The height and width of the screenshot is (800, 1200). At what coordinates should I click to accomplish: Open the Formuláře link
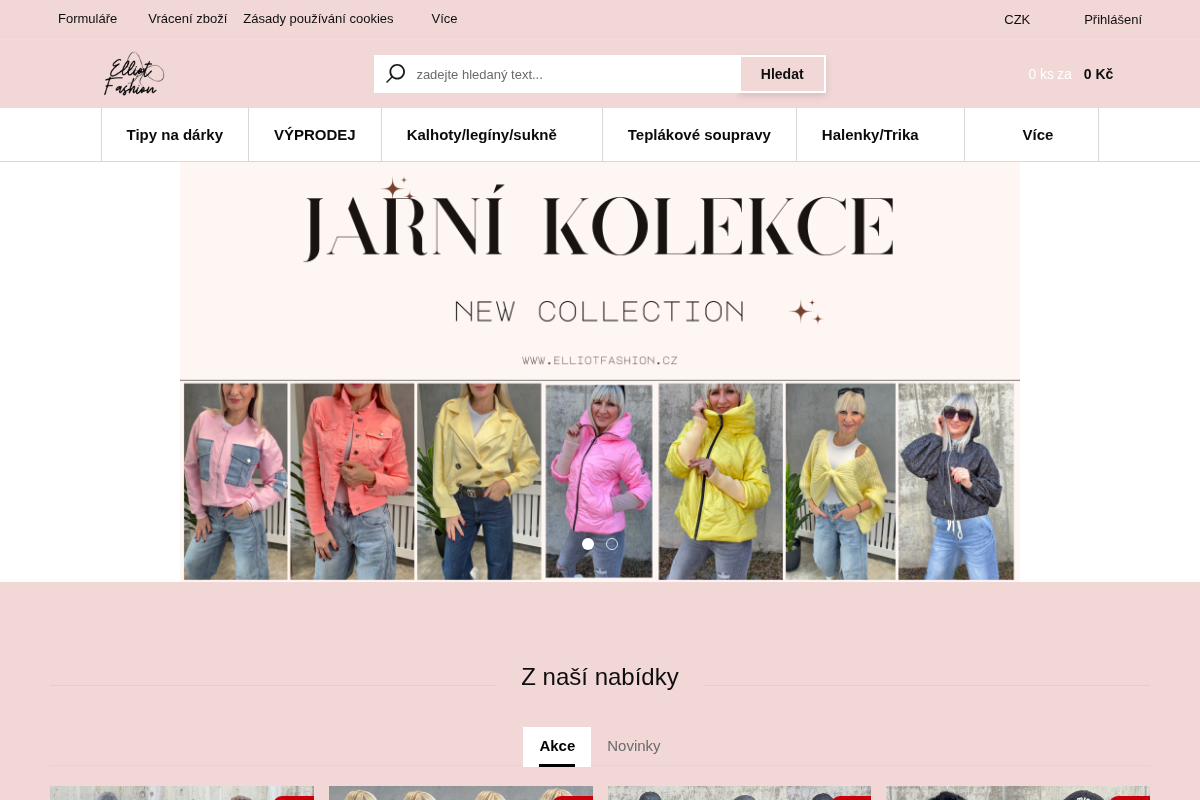(x=87, y=19)
